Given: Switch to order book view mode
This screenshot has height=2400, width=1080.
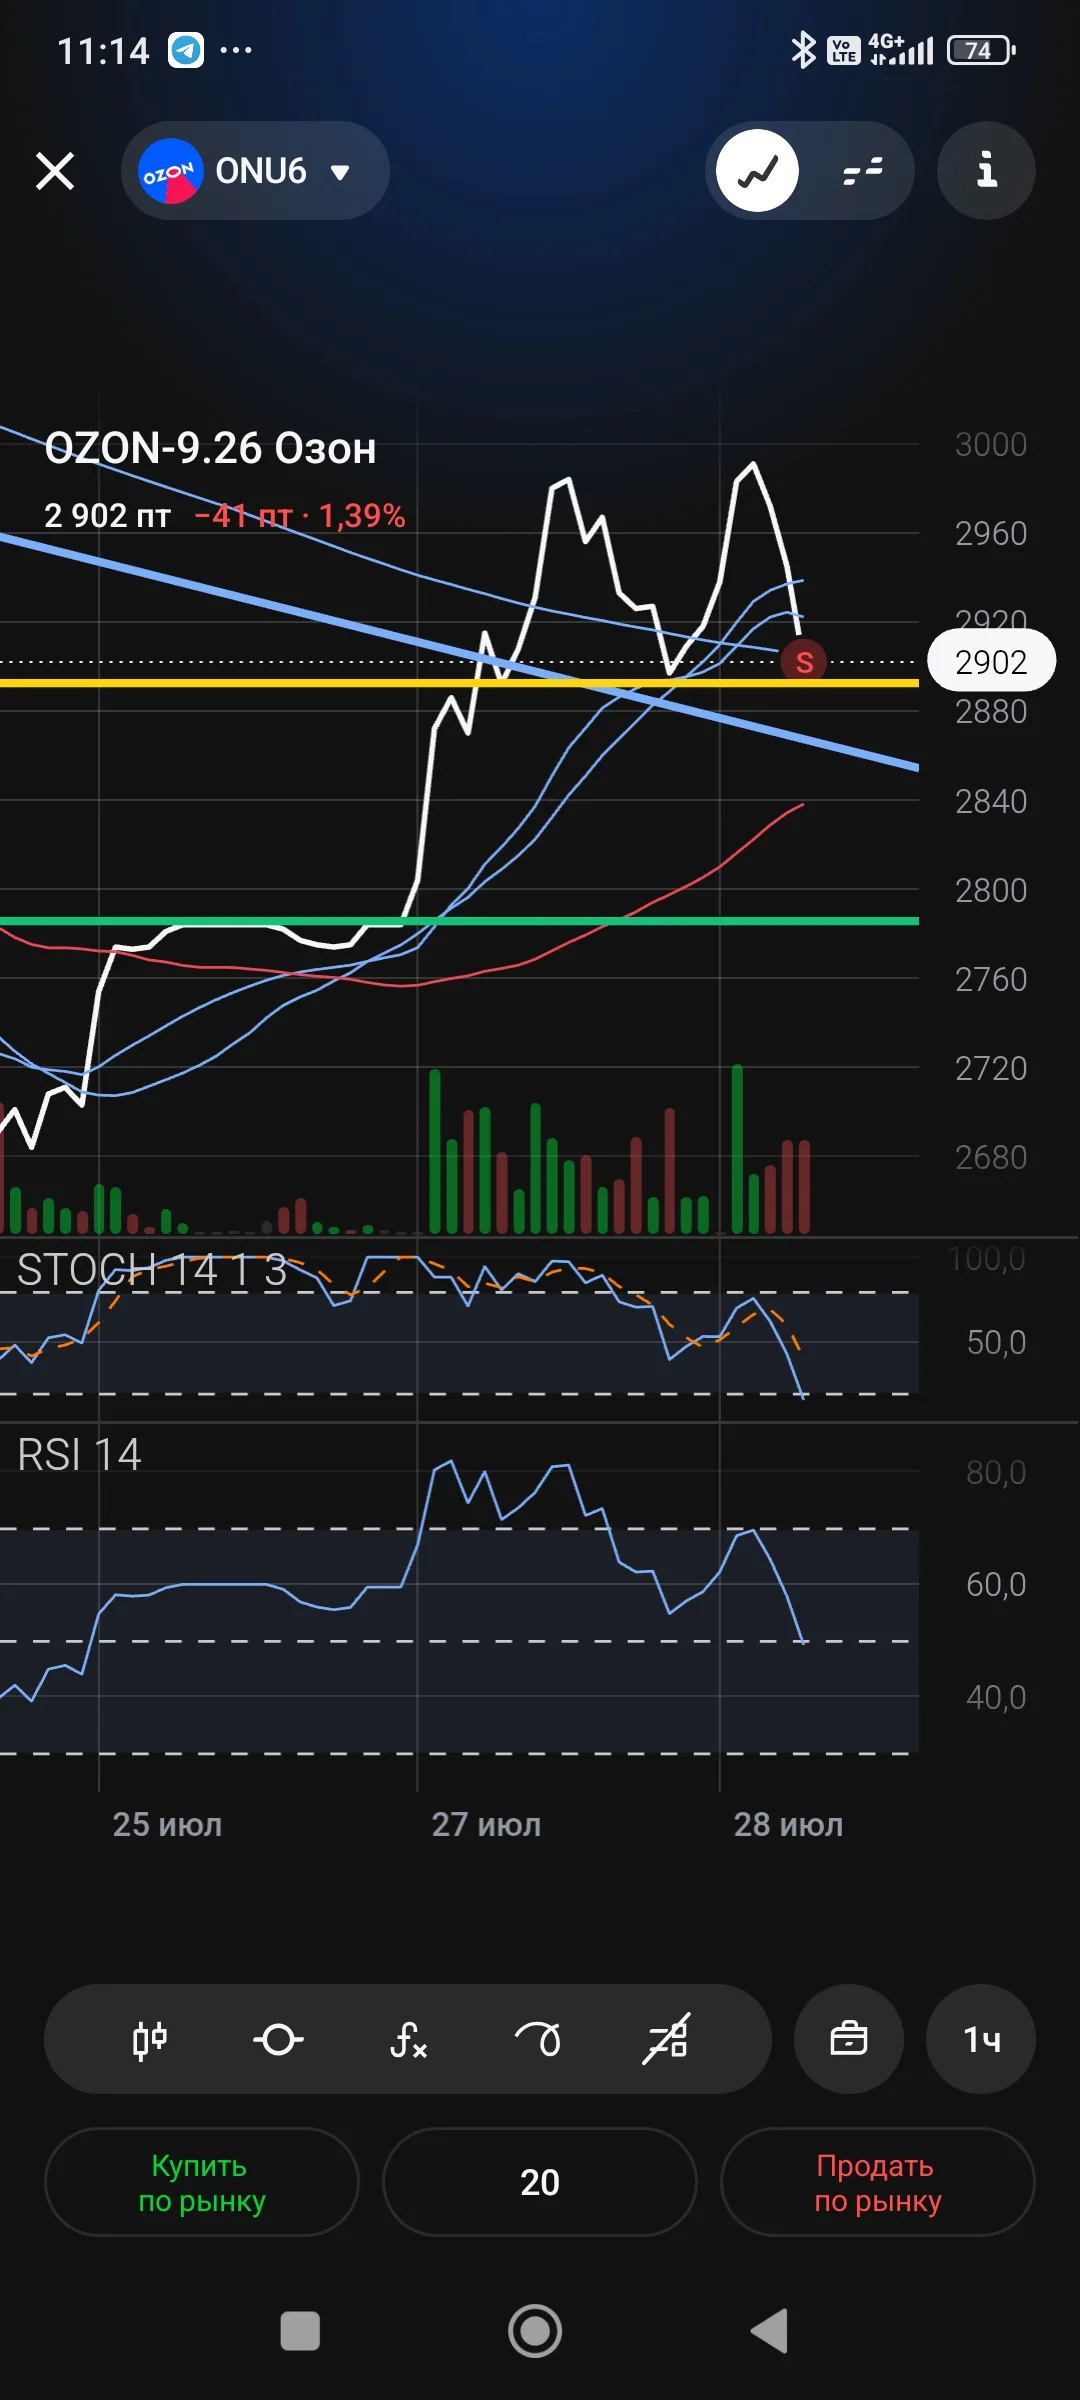Looking at the screenshot, I should pos(862,171).
